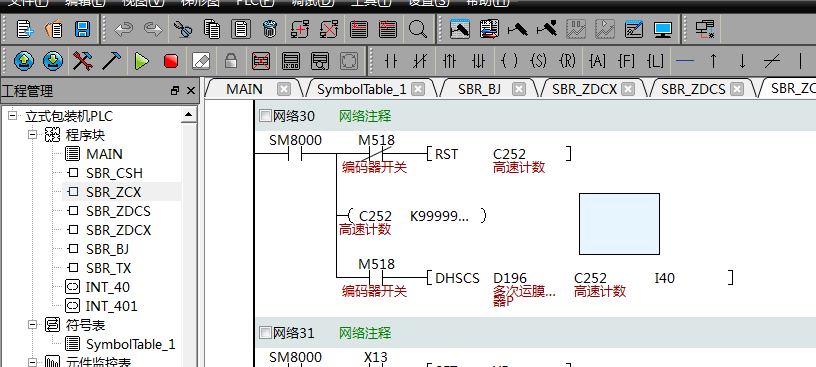816x367 pixels.
Task: Select INT_401 interrupt in the tree
Action: [x=111, y=306]
